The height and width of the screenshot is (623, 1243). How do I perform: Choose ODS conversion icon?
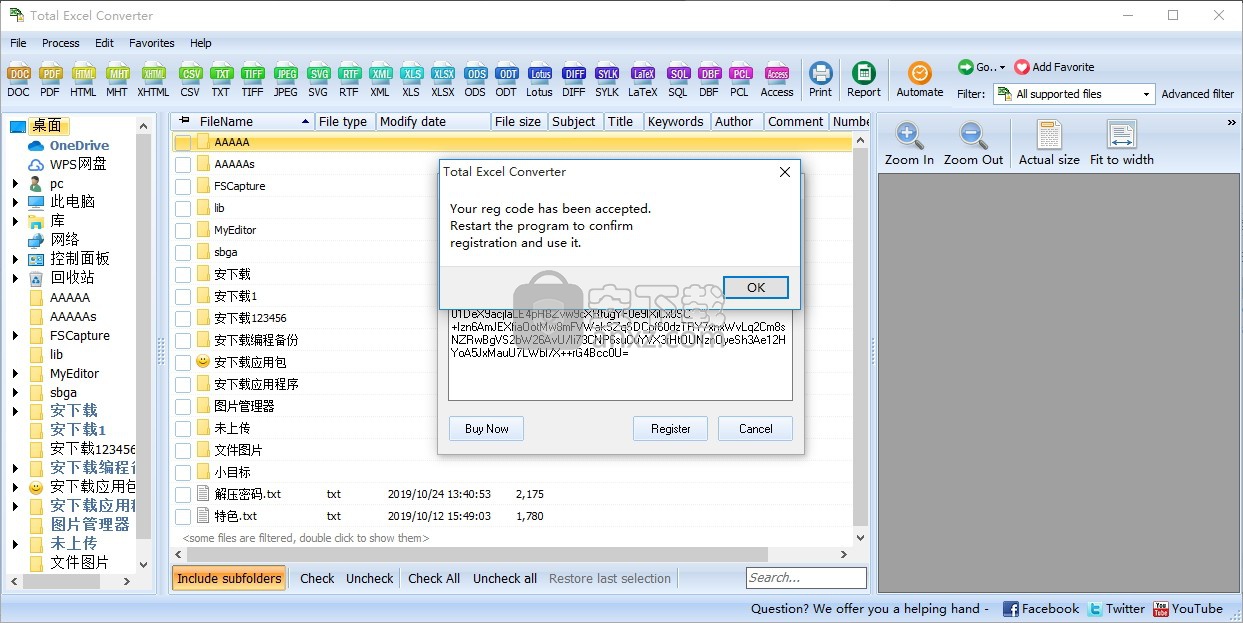475,80
